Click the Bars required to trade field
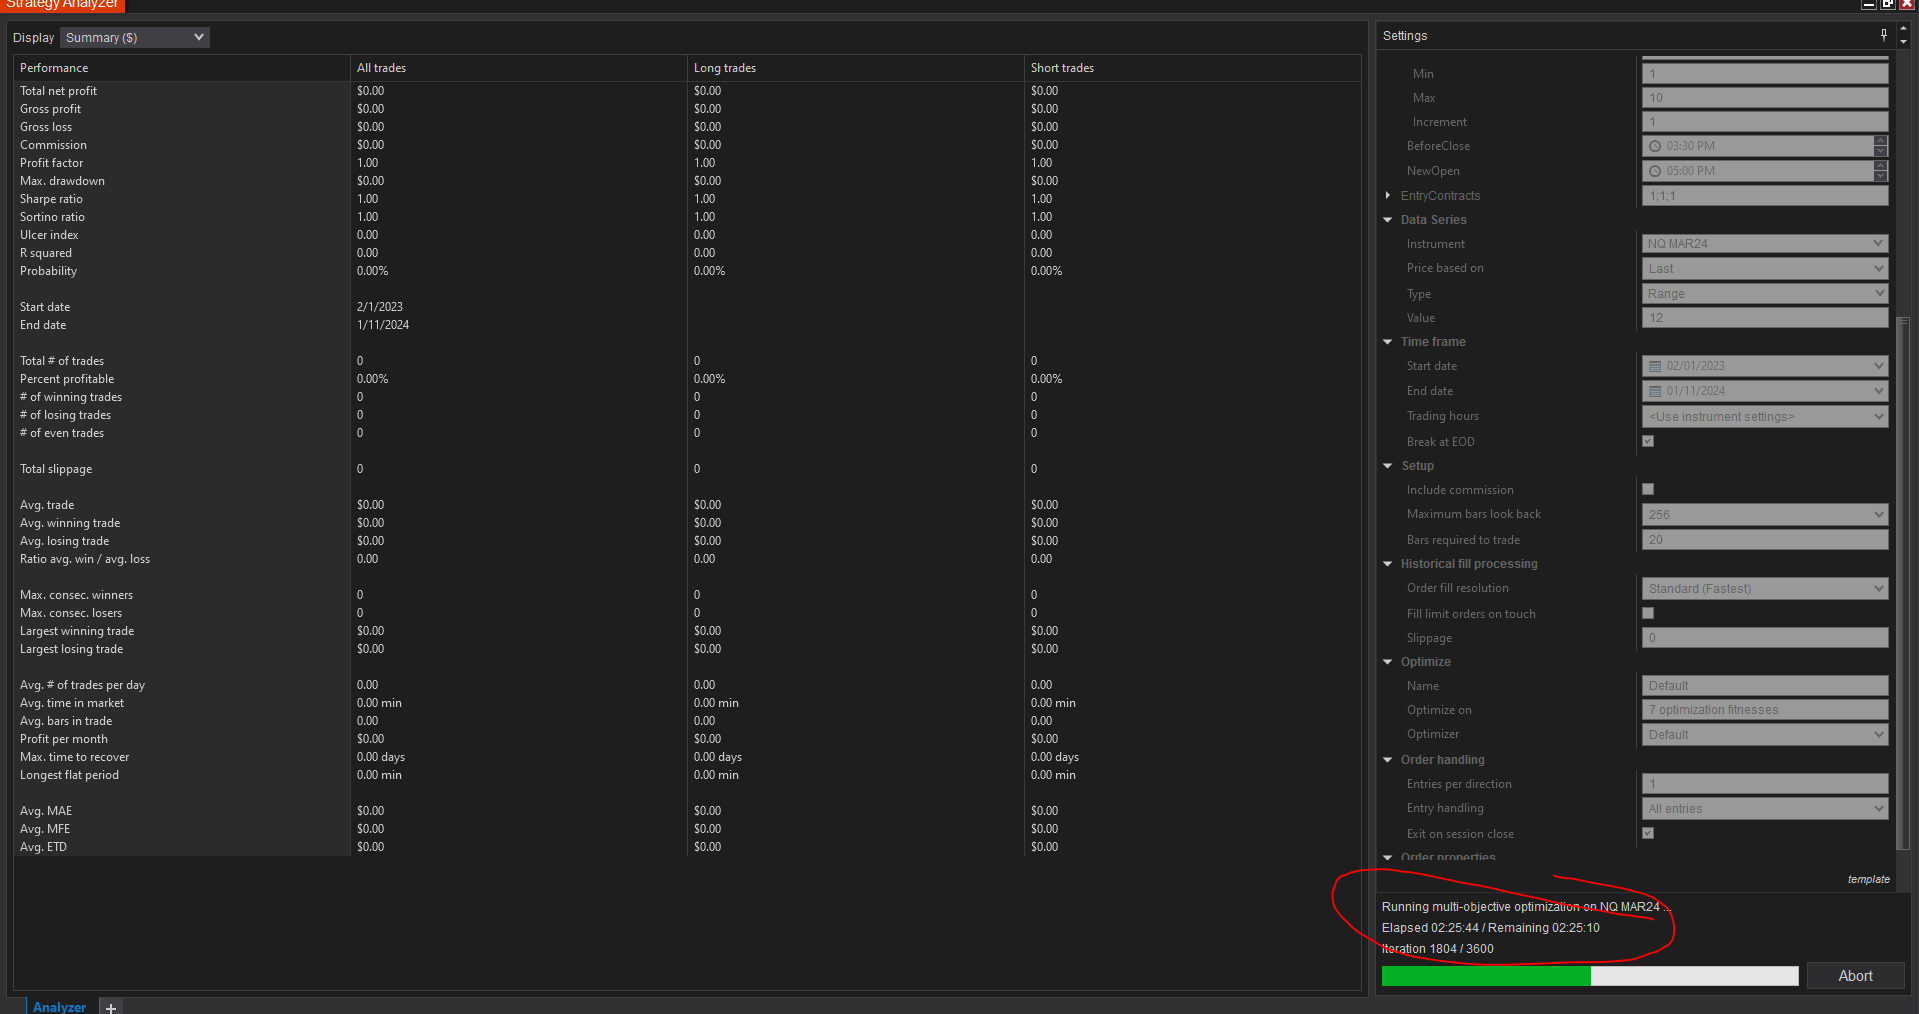 (x=1765, y=539)
